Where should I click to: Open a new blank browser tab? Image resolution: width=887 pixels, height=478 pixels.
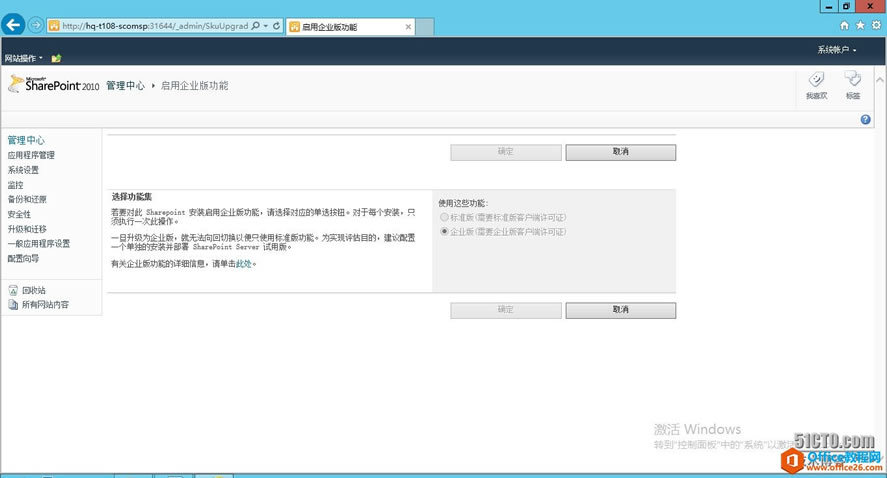(x=425, y=27)
